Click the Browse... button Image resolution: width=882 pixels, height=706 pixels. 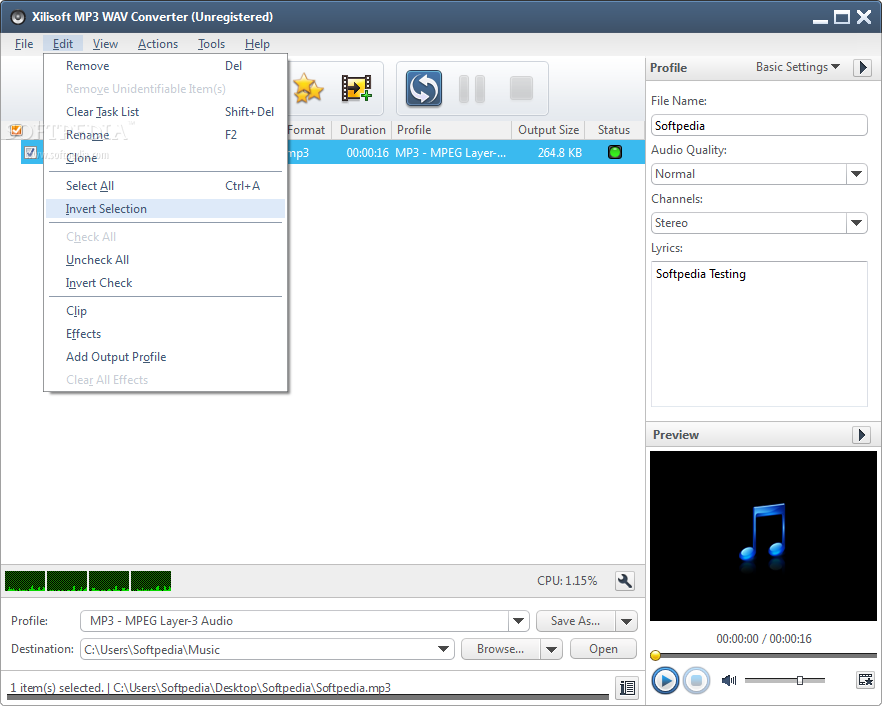(501, 649)
